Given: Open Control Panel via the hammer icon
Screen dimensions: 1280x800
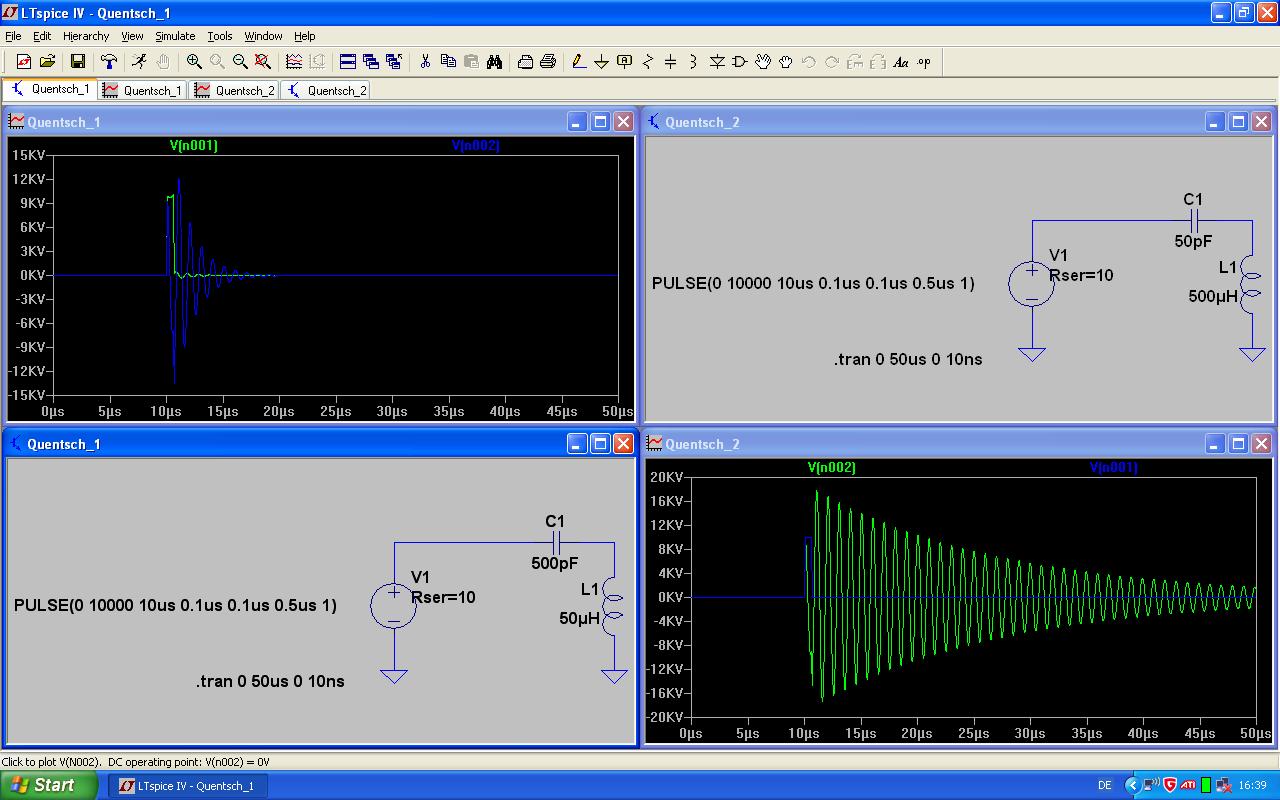Looking at the screenshot, I should click(x=109, y=62).
